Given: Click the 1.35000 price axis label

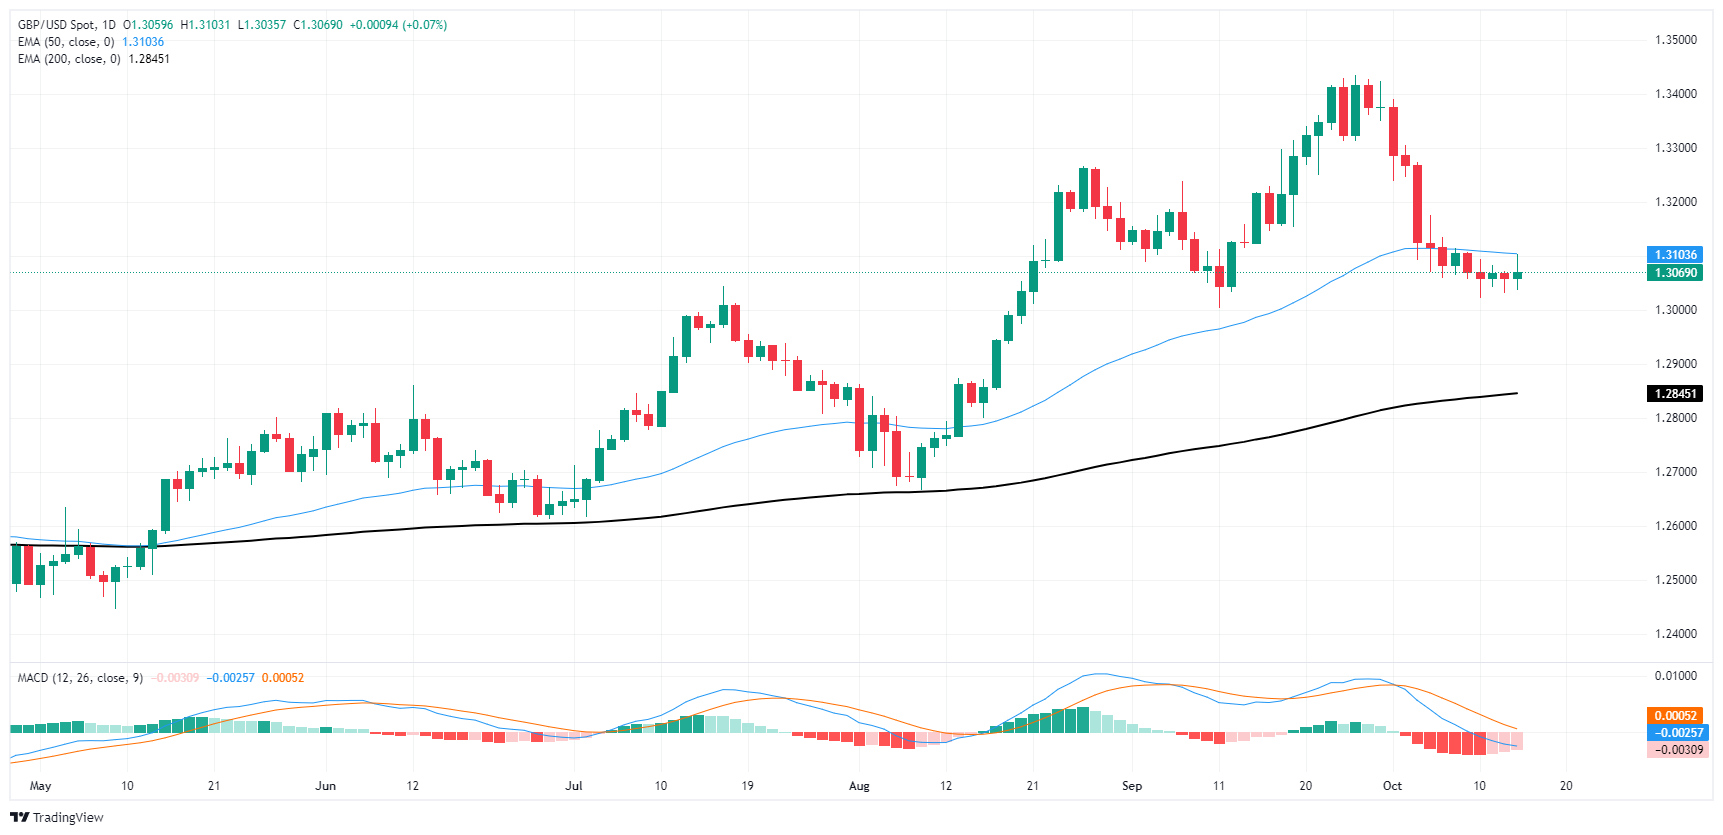Looking at the screenshot, I should 1675,40.
